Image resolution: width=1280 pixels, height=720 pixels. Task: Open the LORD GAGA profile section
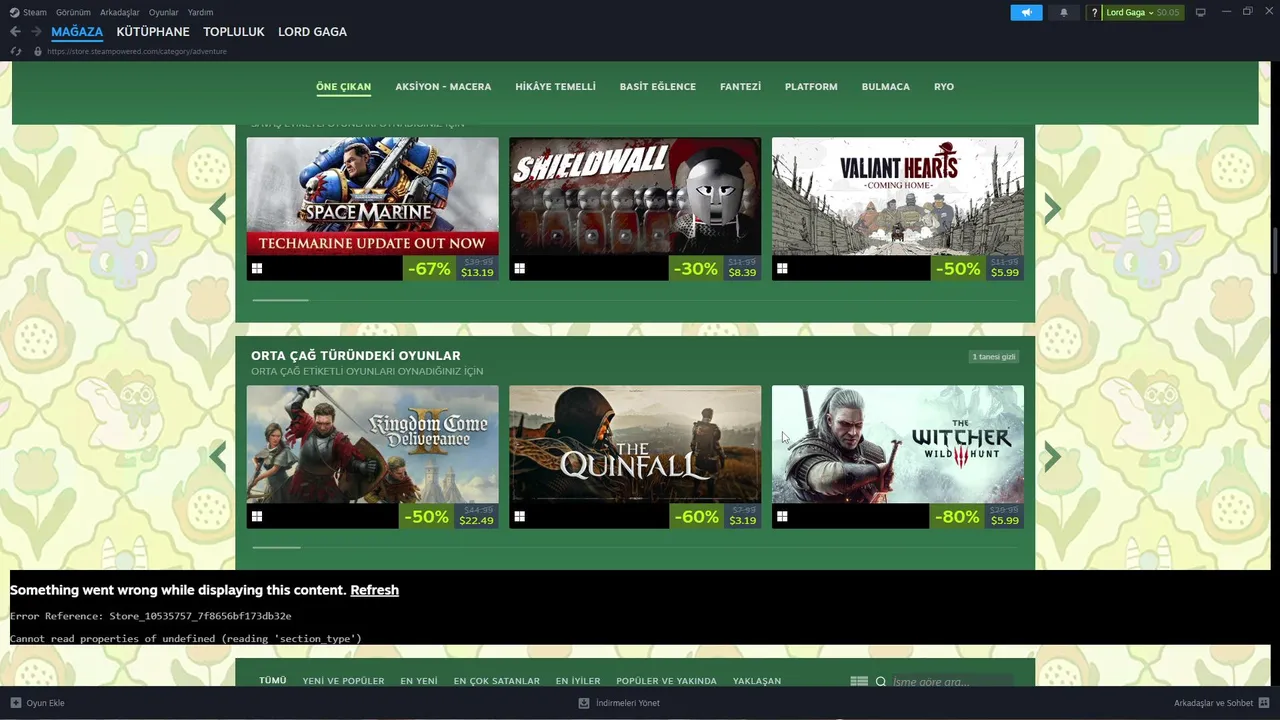pyautogui.click(x=312, y=32)
